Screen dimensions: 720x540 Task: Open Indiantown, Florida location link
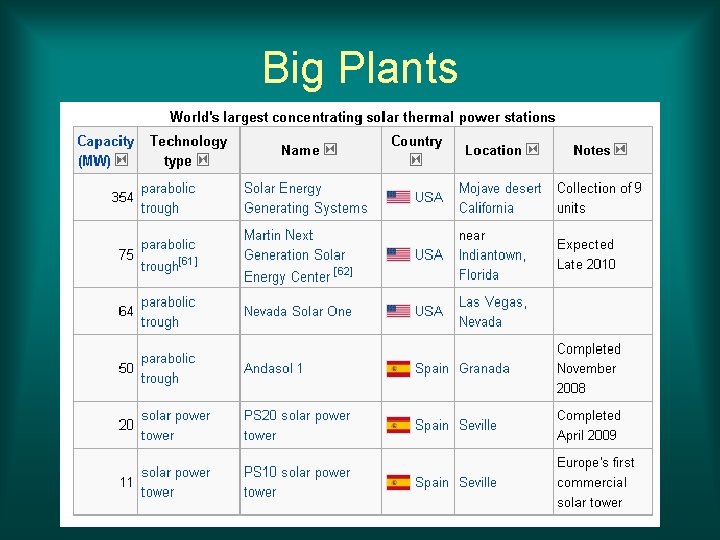(492, 264)
